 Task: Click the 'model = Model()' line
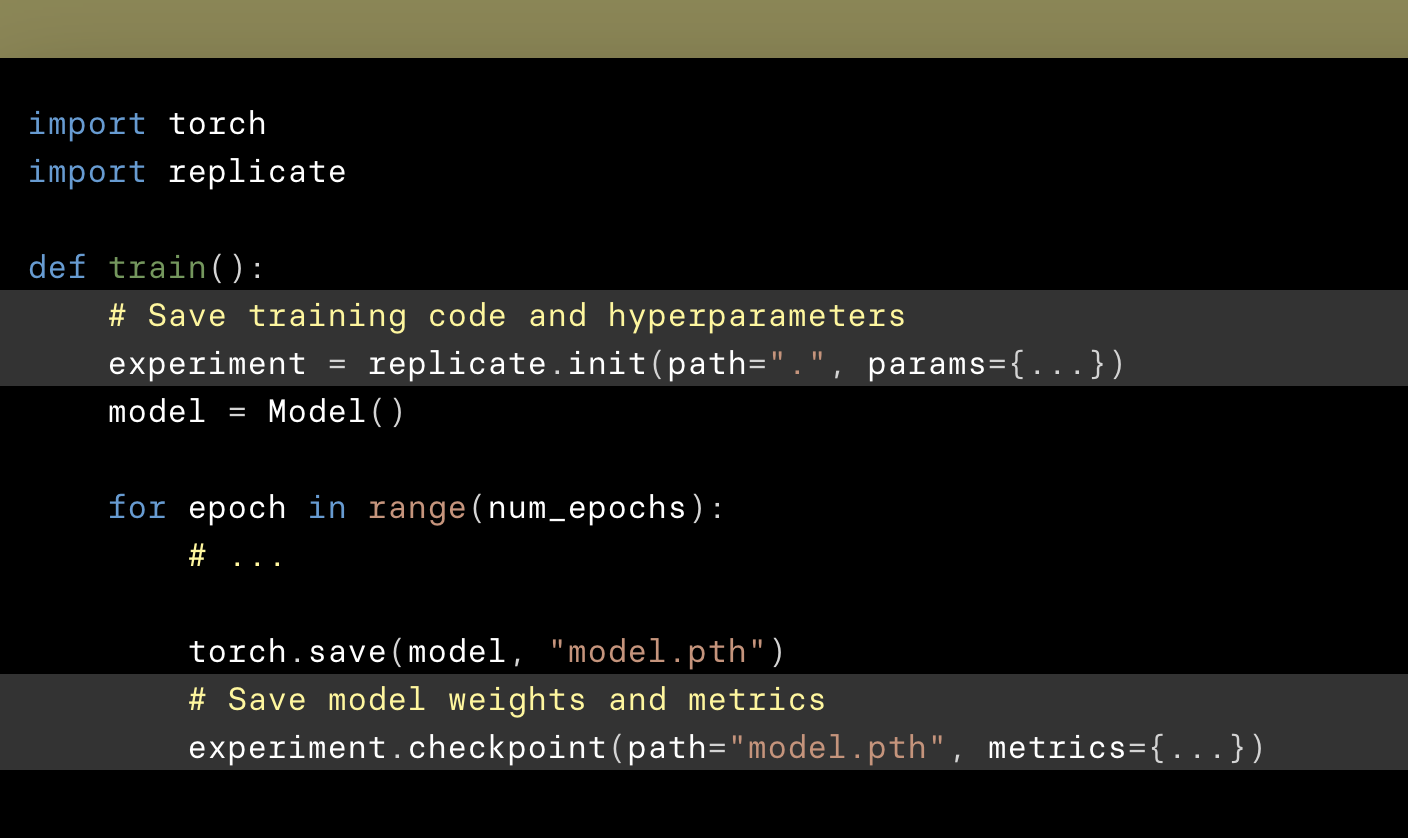click(257, 411)
